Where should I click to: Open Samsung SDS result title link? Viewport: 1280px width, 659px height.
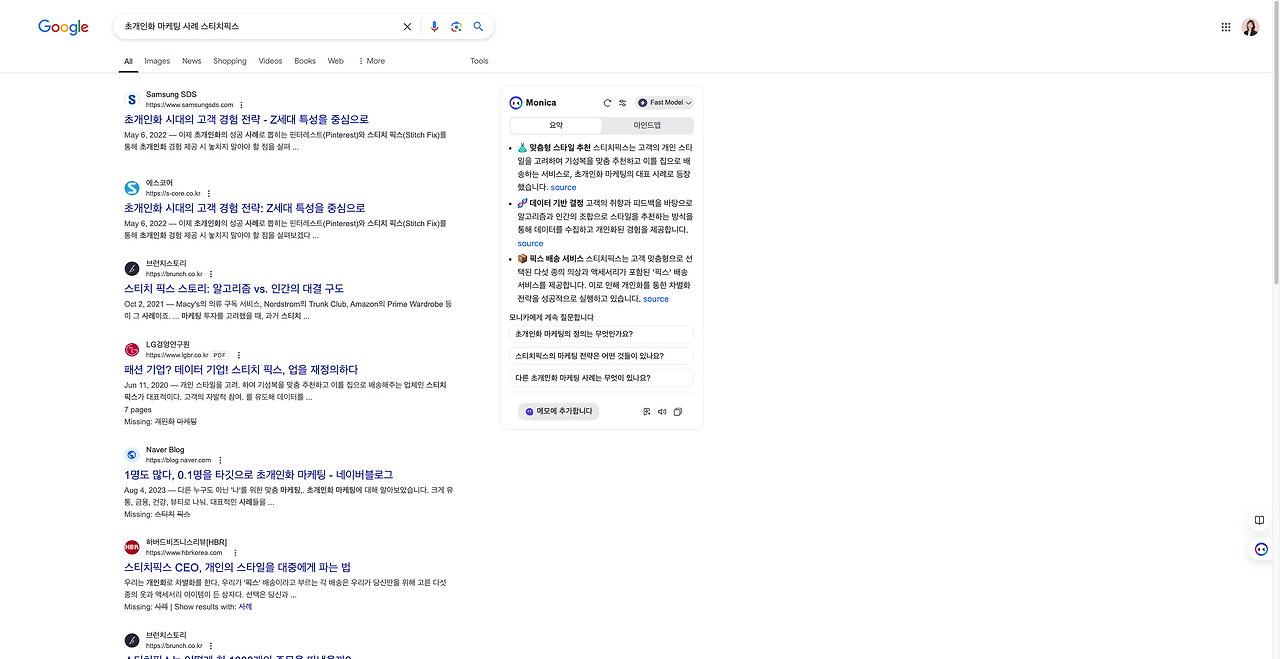[x=246, y=119]
